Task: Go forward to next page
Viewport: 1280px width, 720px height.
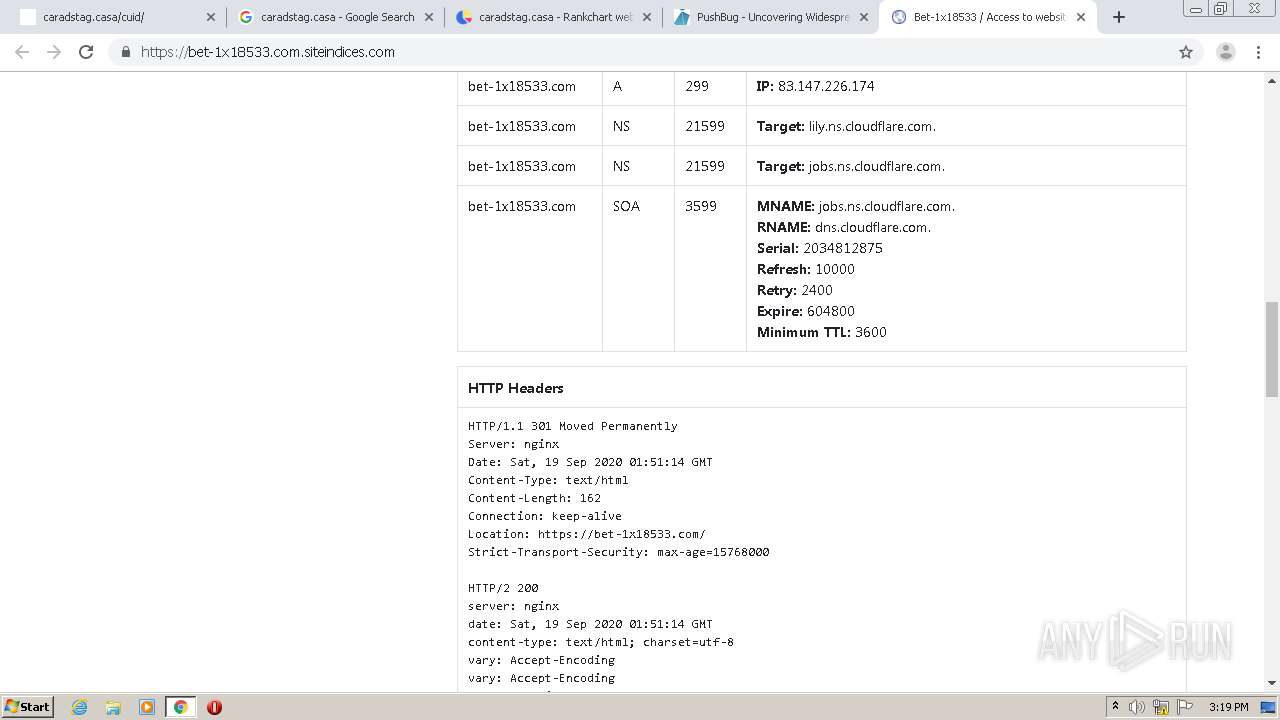Action: point(54,52)
